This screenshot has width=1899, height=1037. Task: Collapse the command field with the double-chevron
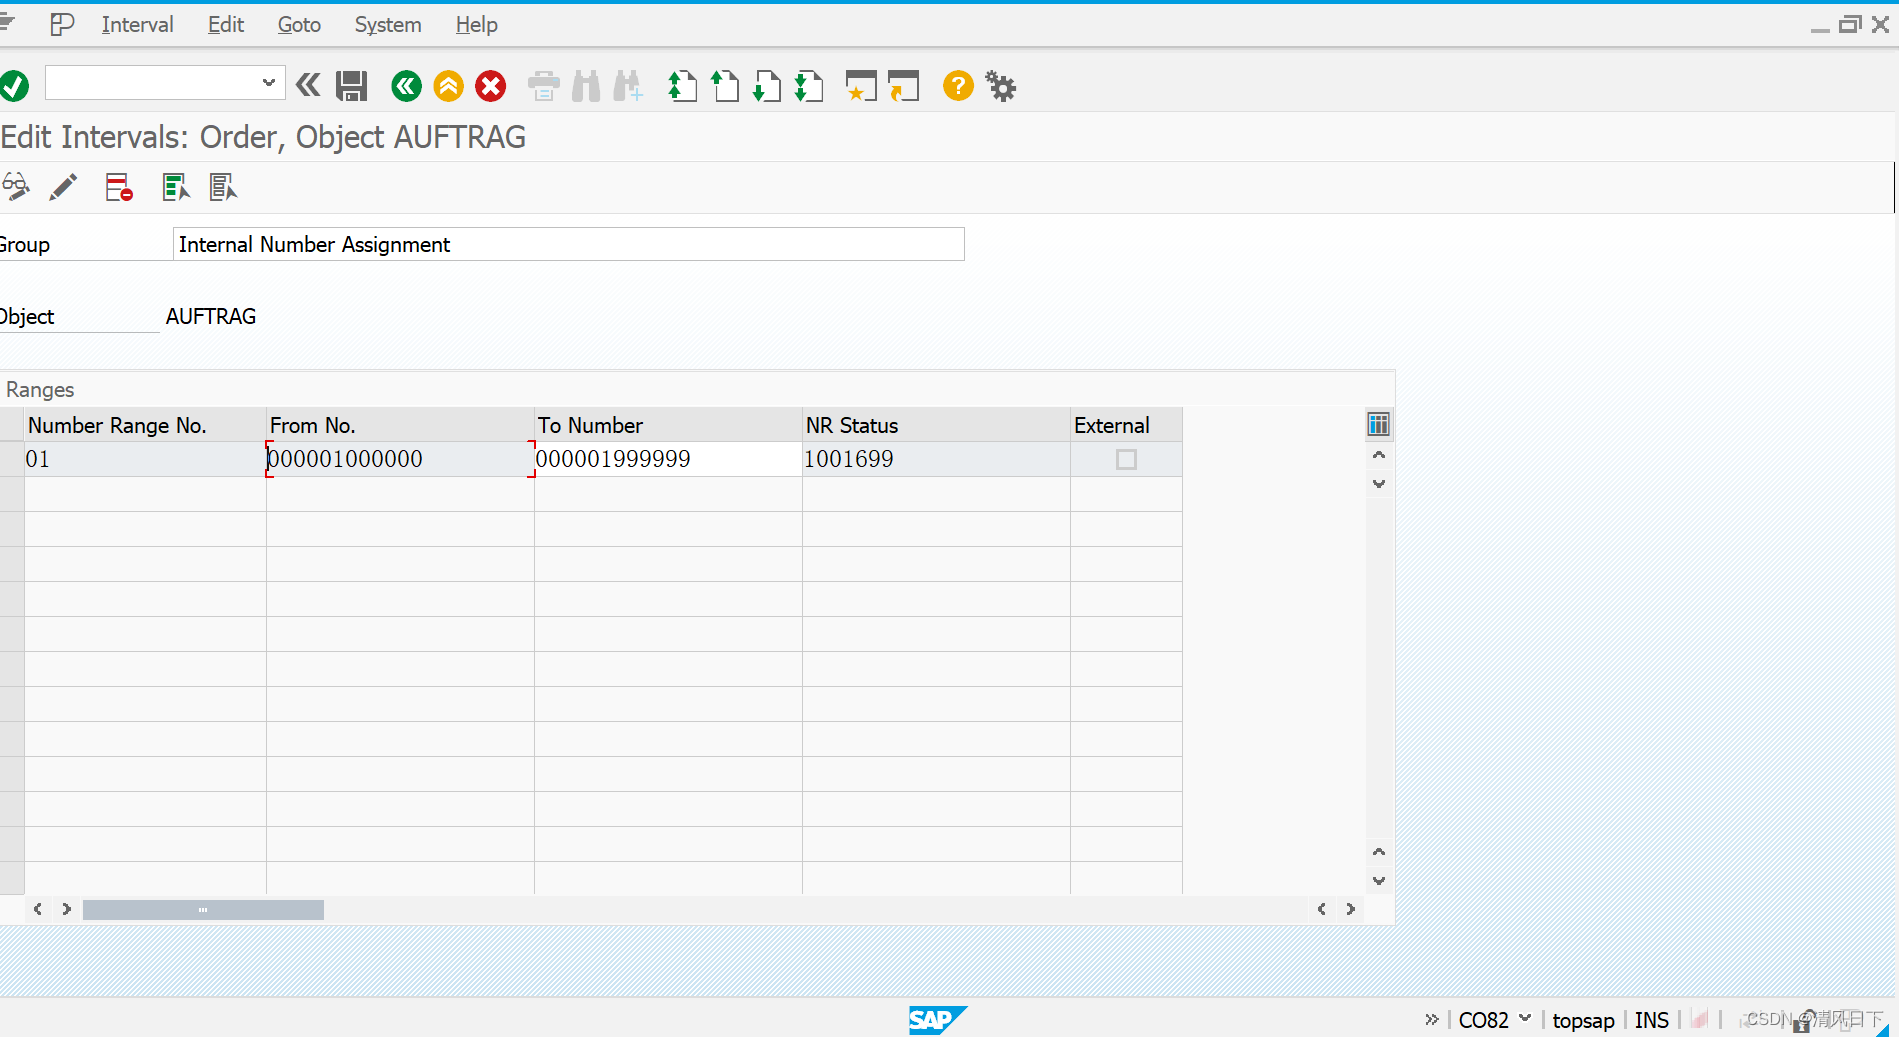coord(308,85)
